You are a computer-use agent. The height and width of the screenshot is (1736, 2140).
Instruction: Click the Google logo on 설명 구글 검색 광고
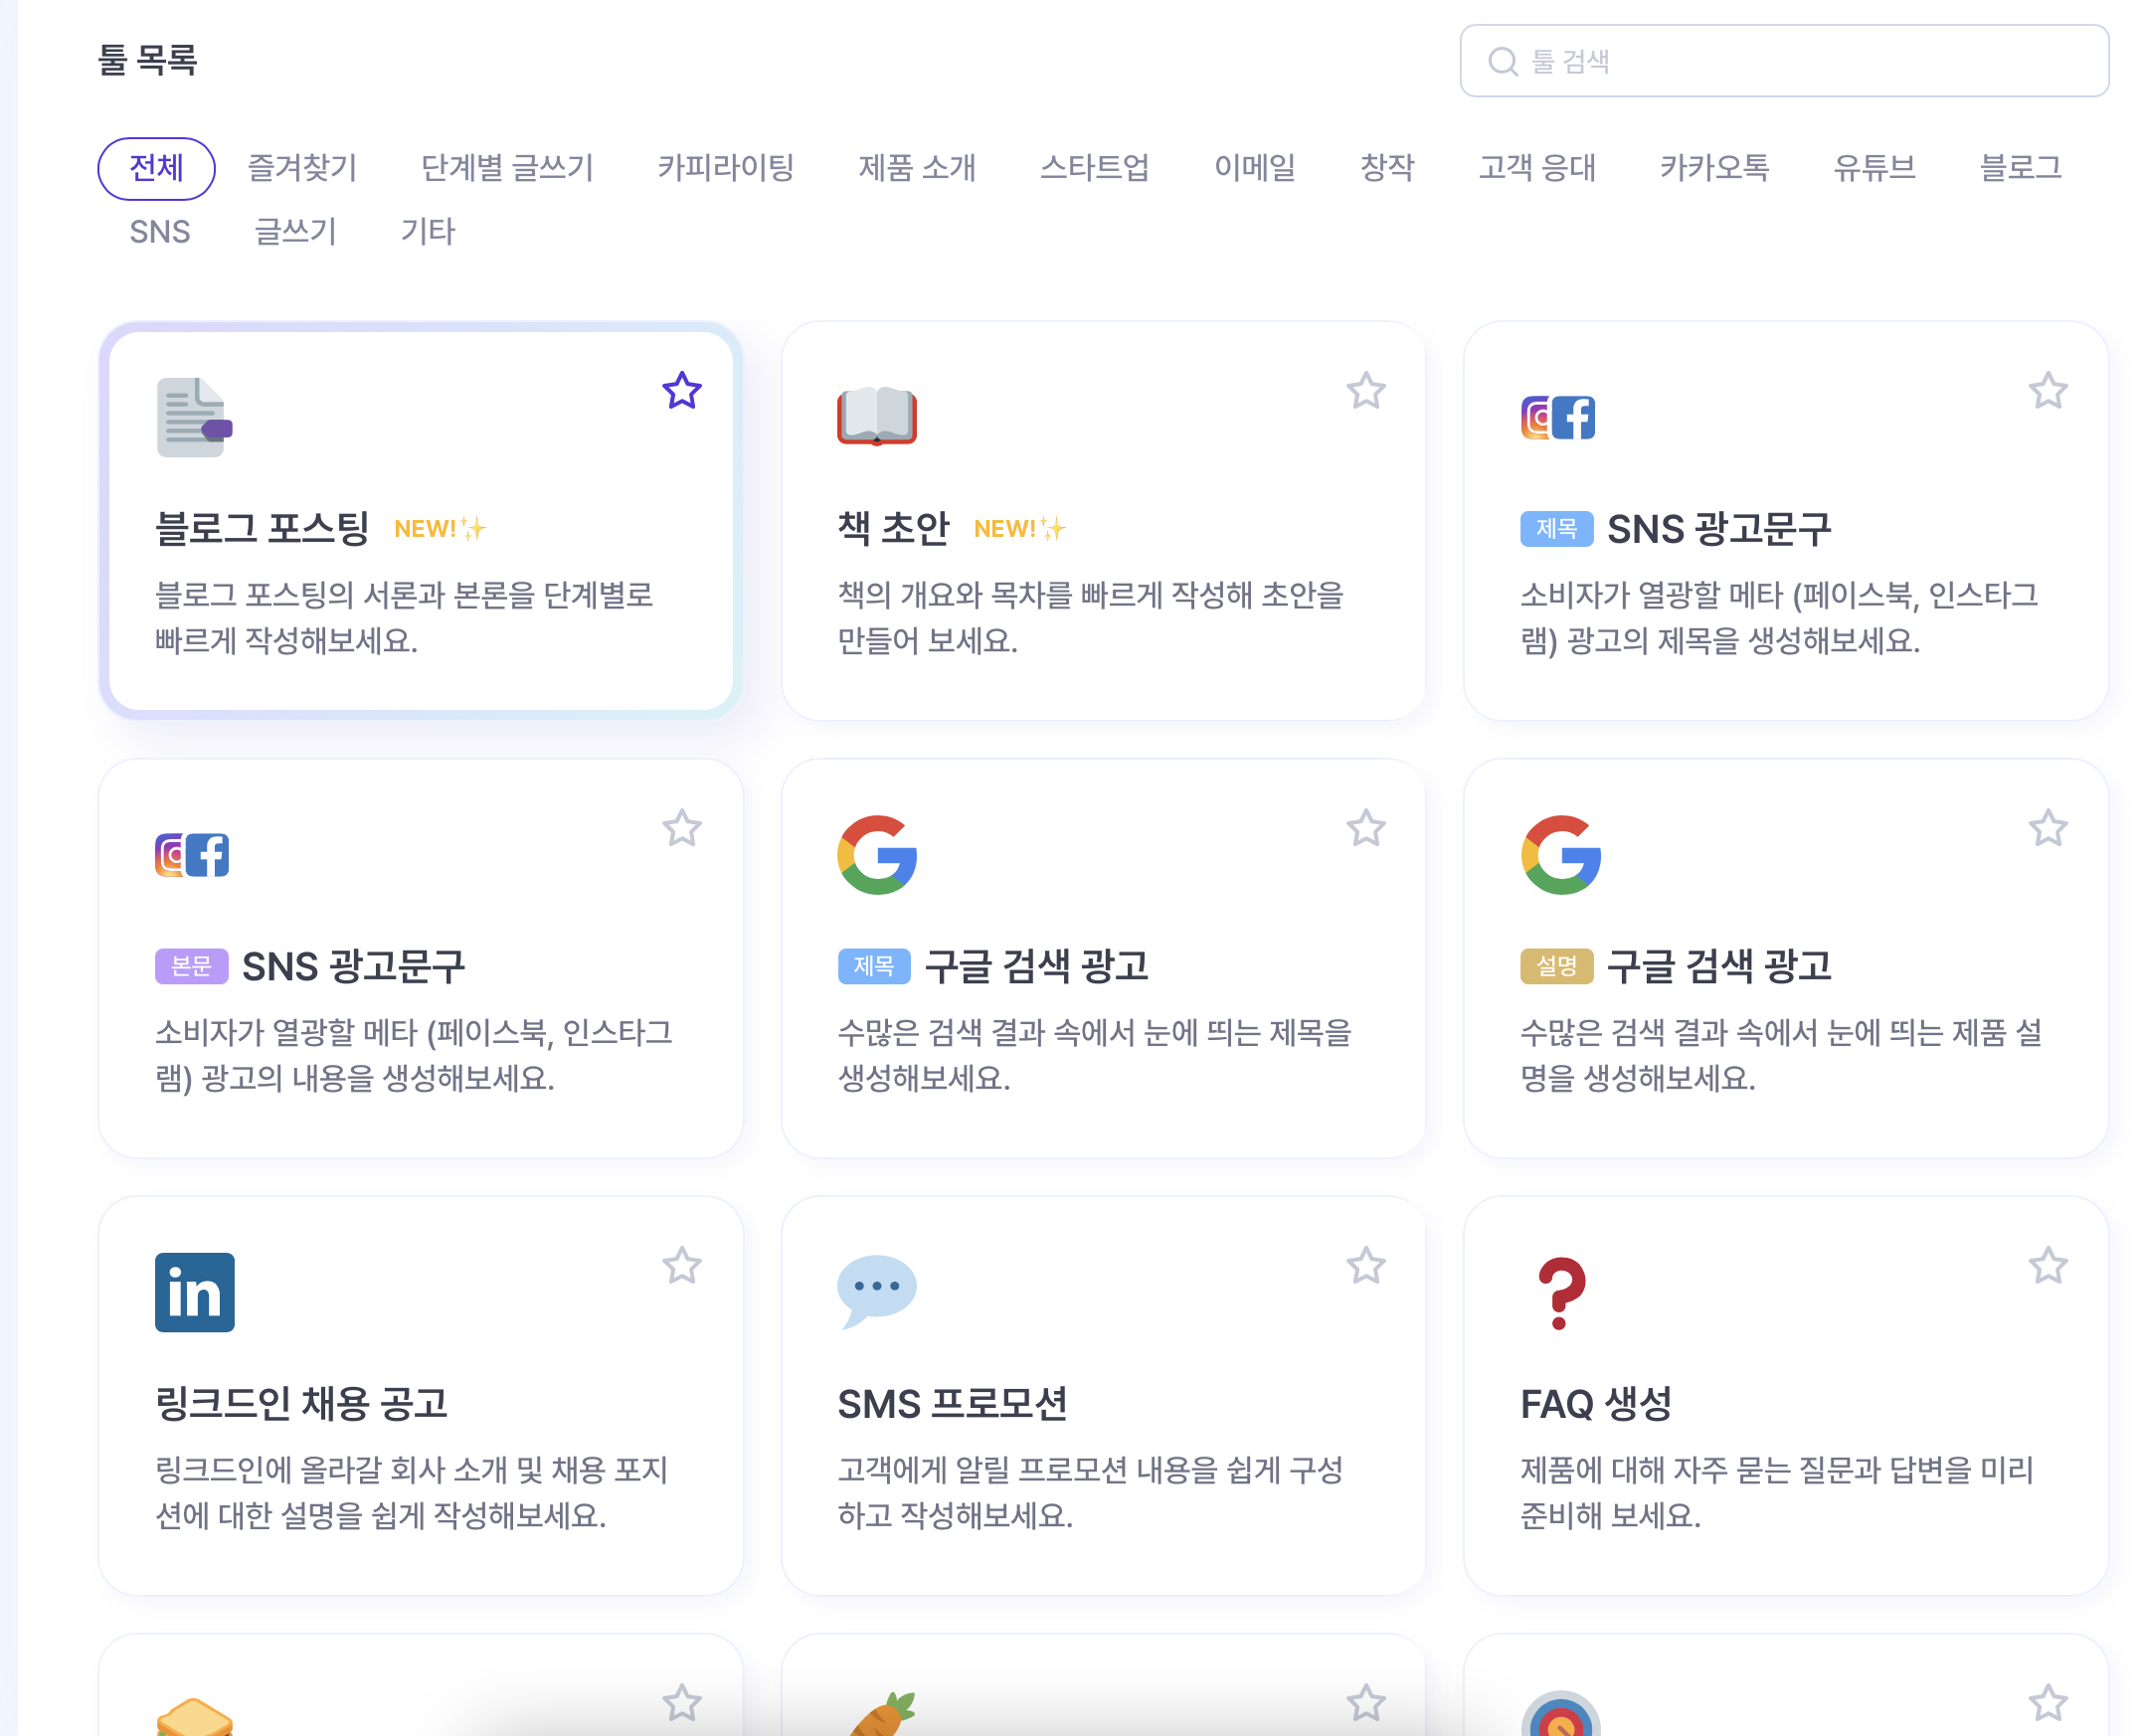(1560, 854)
